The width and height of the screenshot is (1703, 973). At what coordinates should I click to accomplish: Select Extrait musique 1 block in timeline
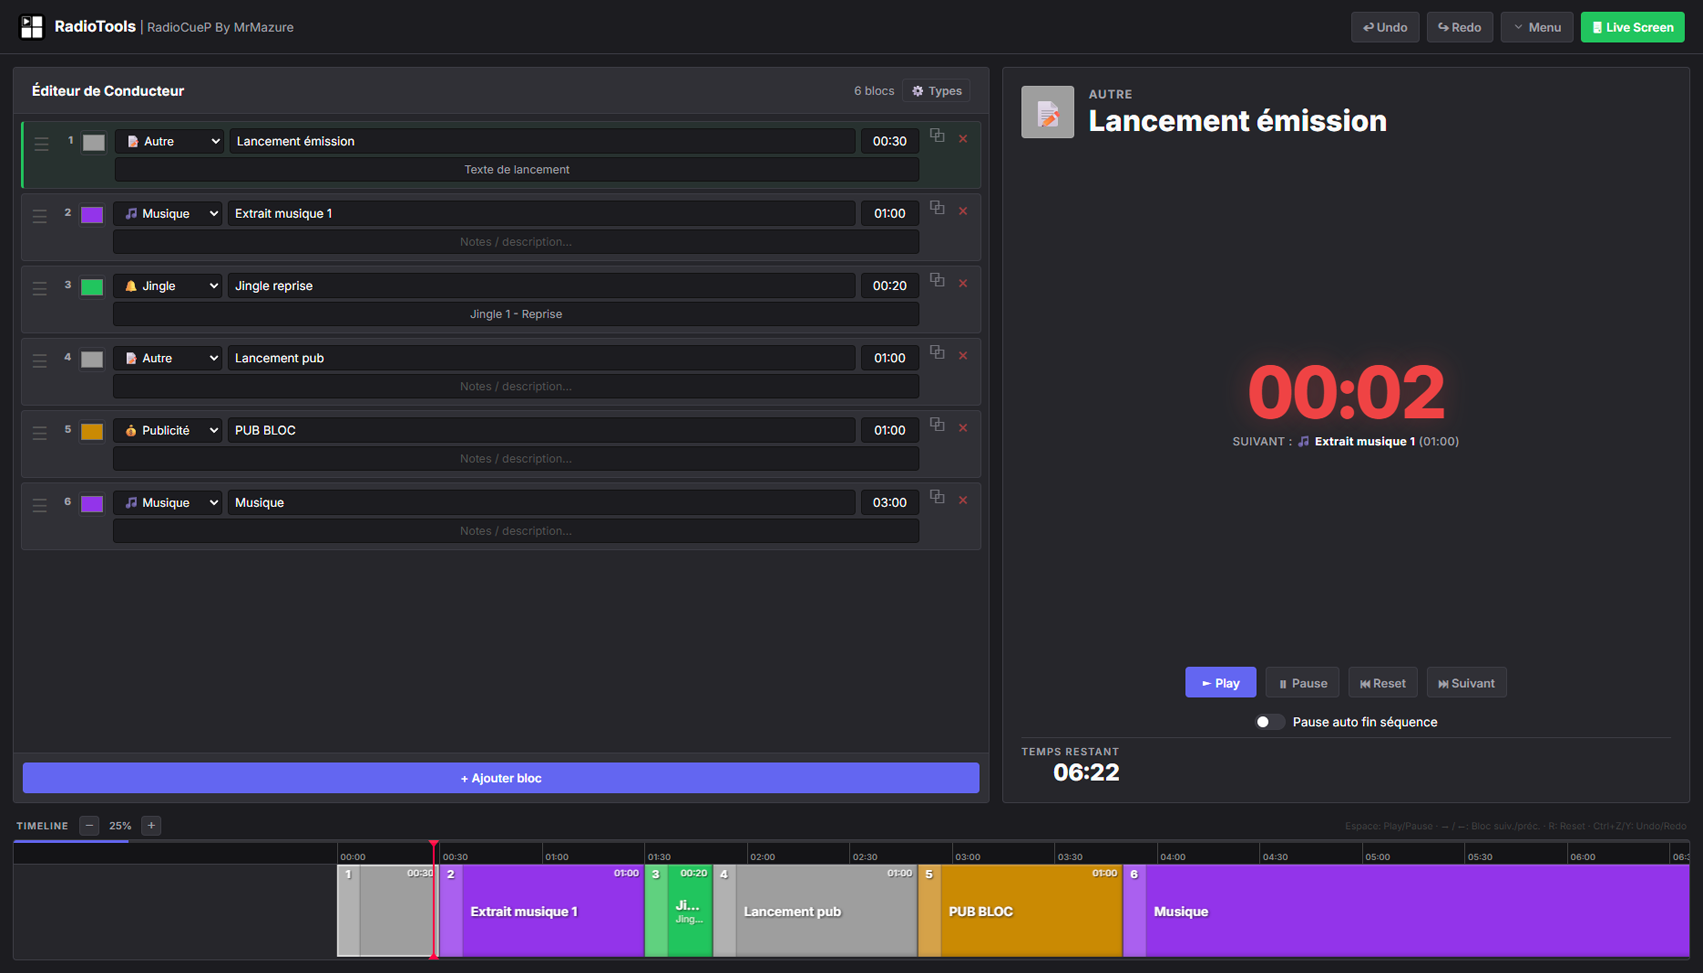point(542,911)
